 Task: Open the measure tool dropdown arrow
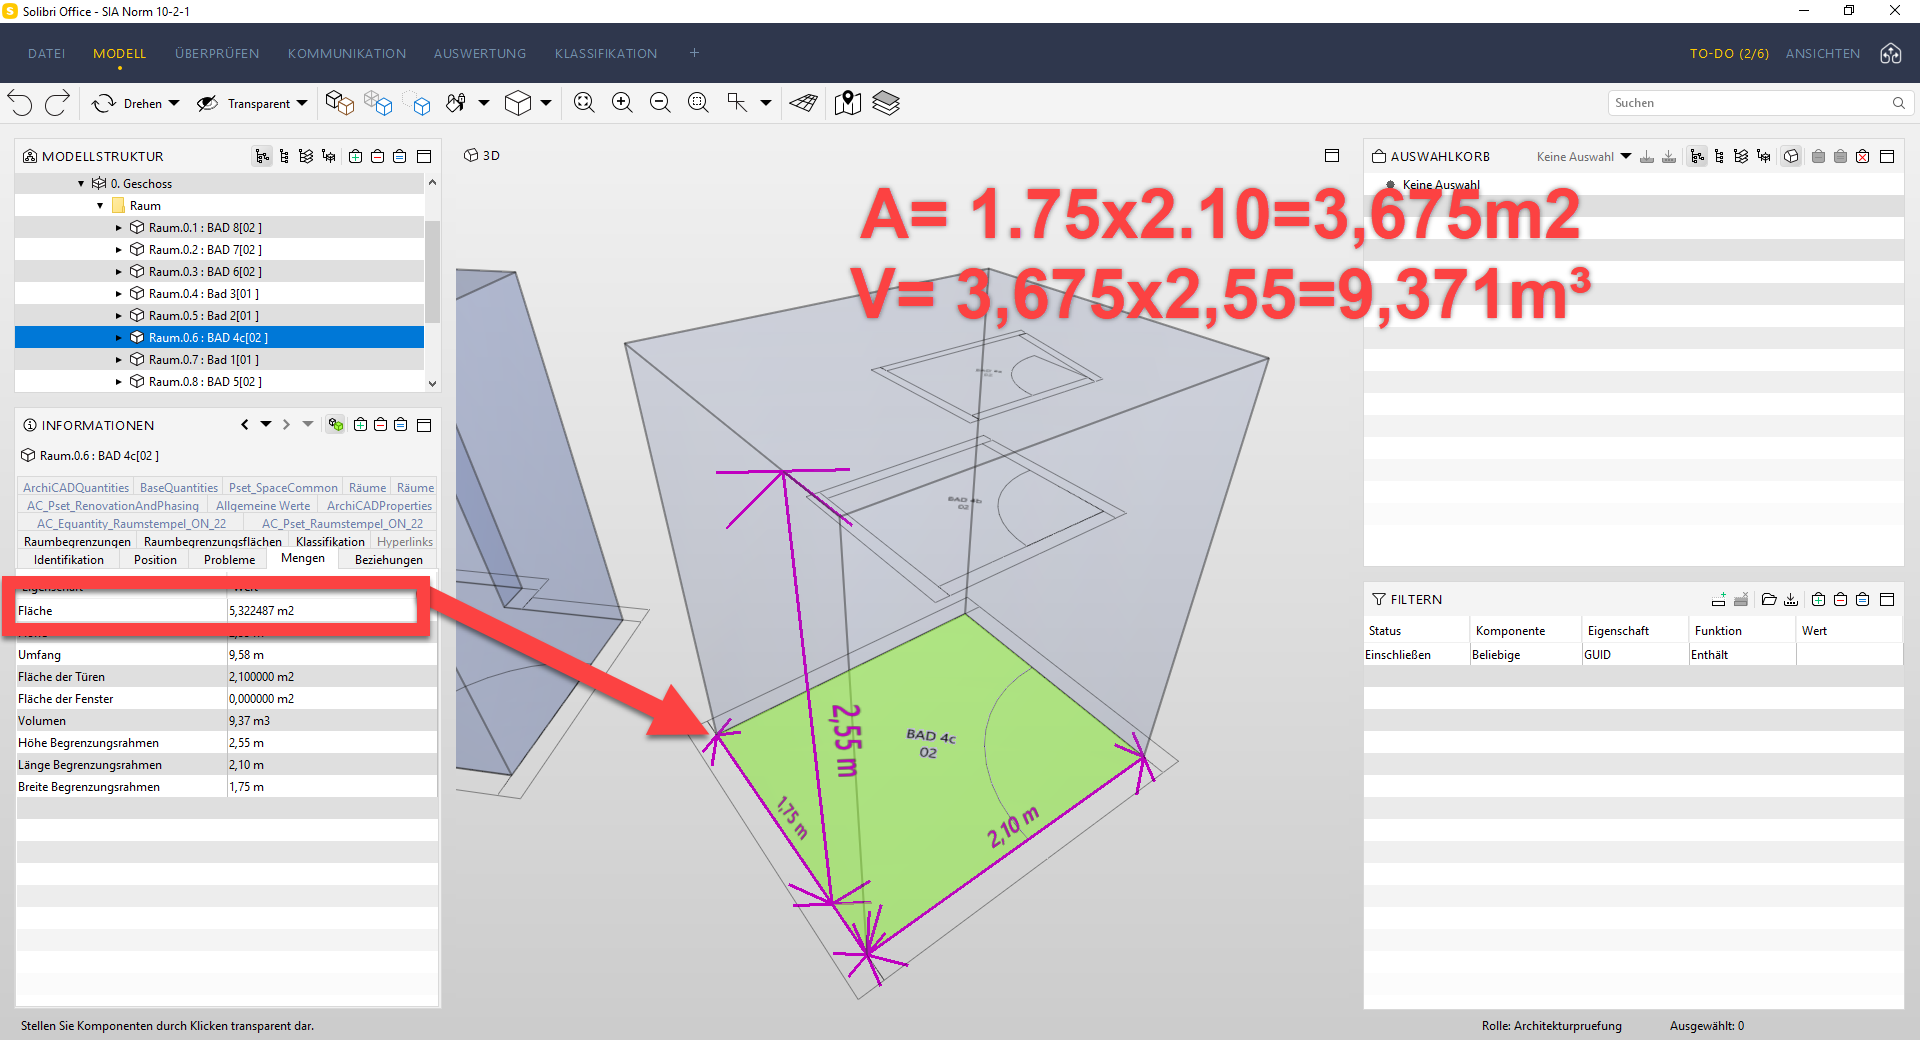coord(766,103)
